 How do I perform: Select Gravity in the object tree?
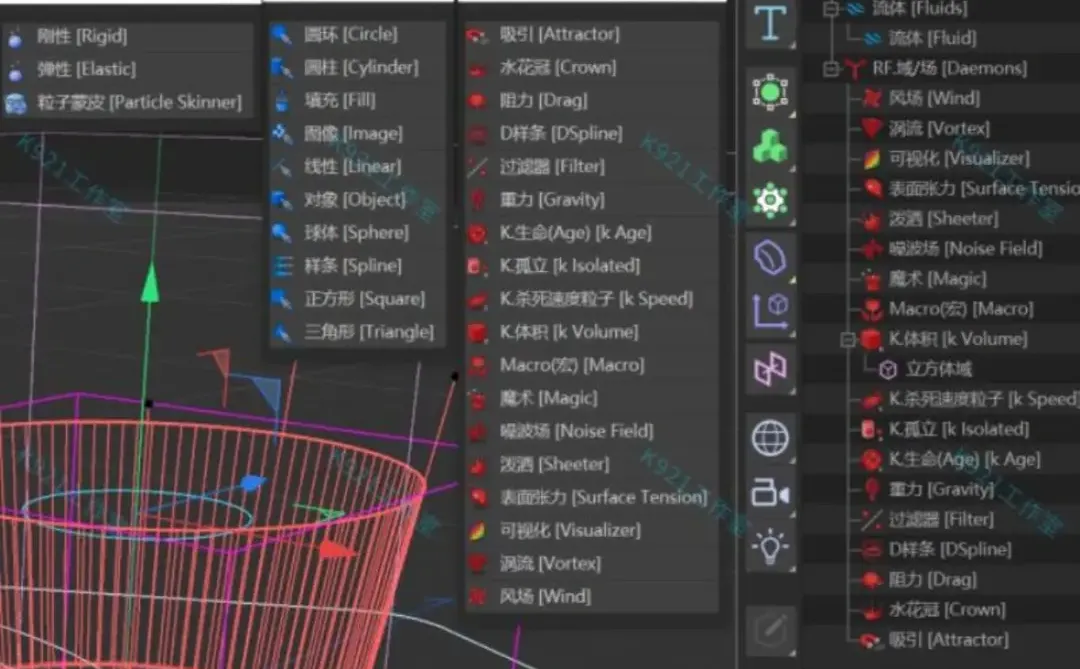point(940,489)
